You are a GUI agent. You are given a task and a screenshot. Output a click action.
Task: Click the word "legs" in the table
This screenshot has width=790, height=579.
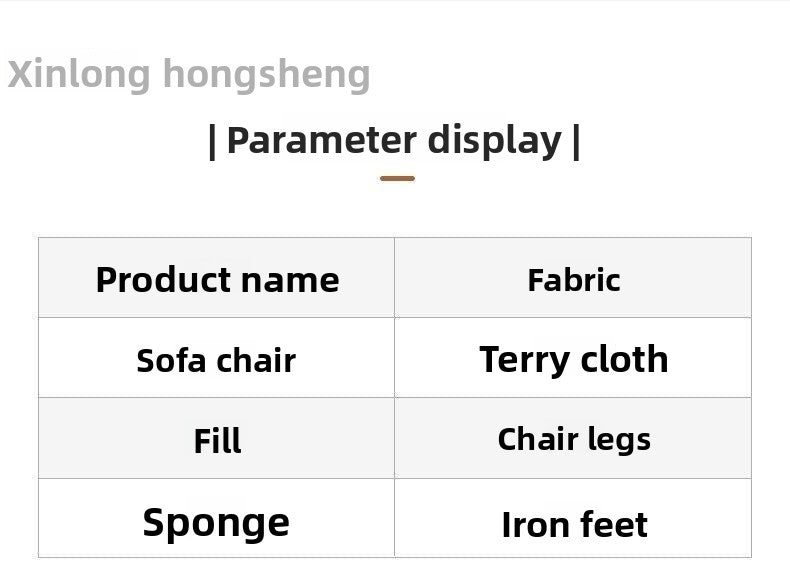tap(620, 440)
